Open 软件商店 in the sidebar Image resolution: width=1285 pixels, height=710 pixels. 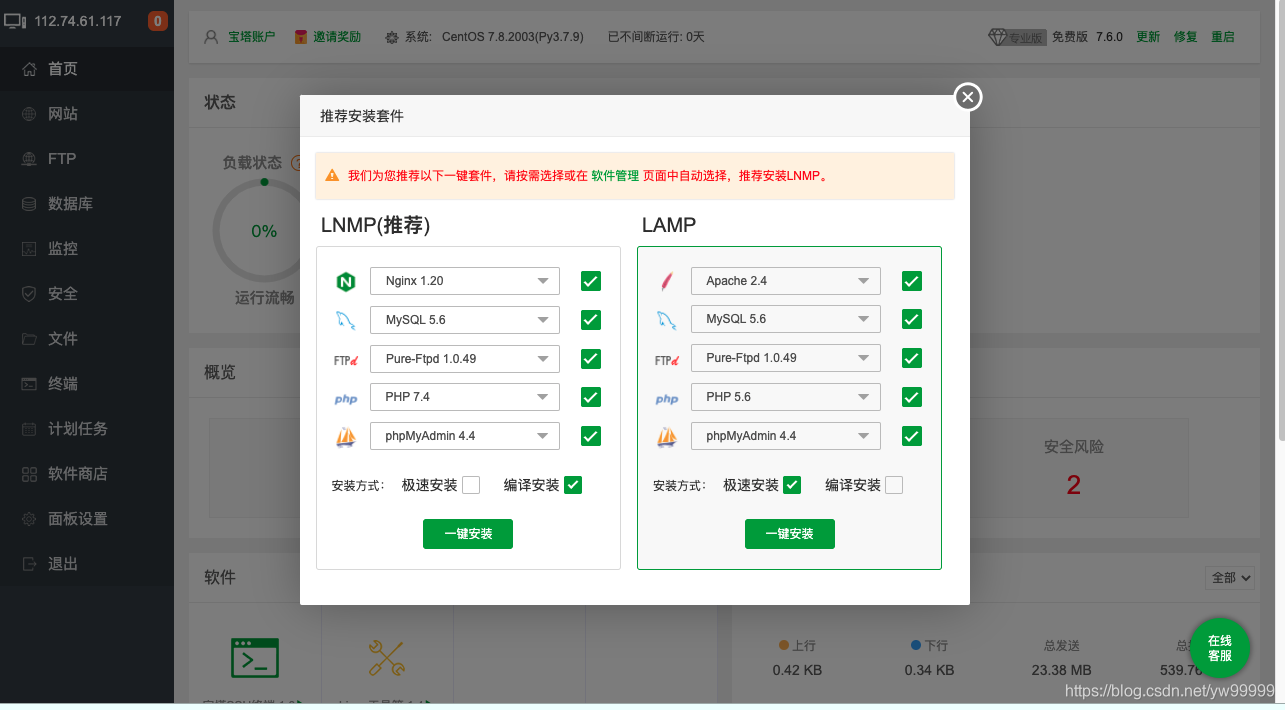tap(87, 474)
